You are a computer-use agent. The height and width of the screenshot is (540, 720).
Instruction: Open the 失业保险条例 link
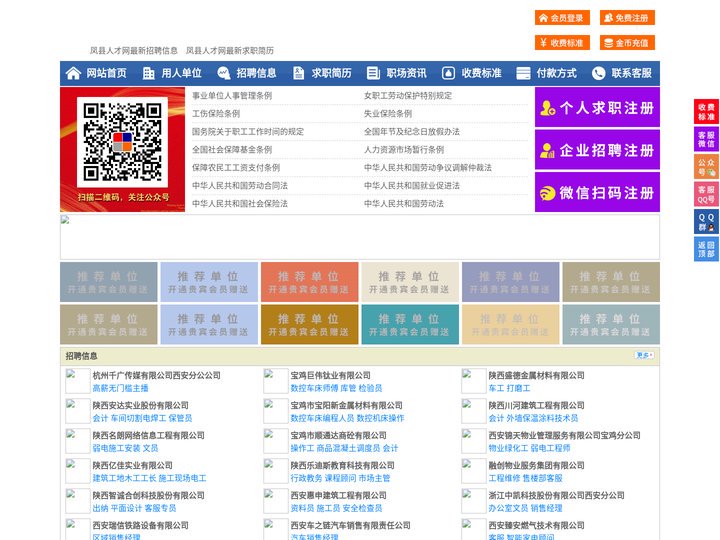388,113
